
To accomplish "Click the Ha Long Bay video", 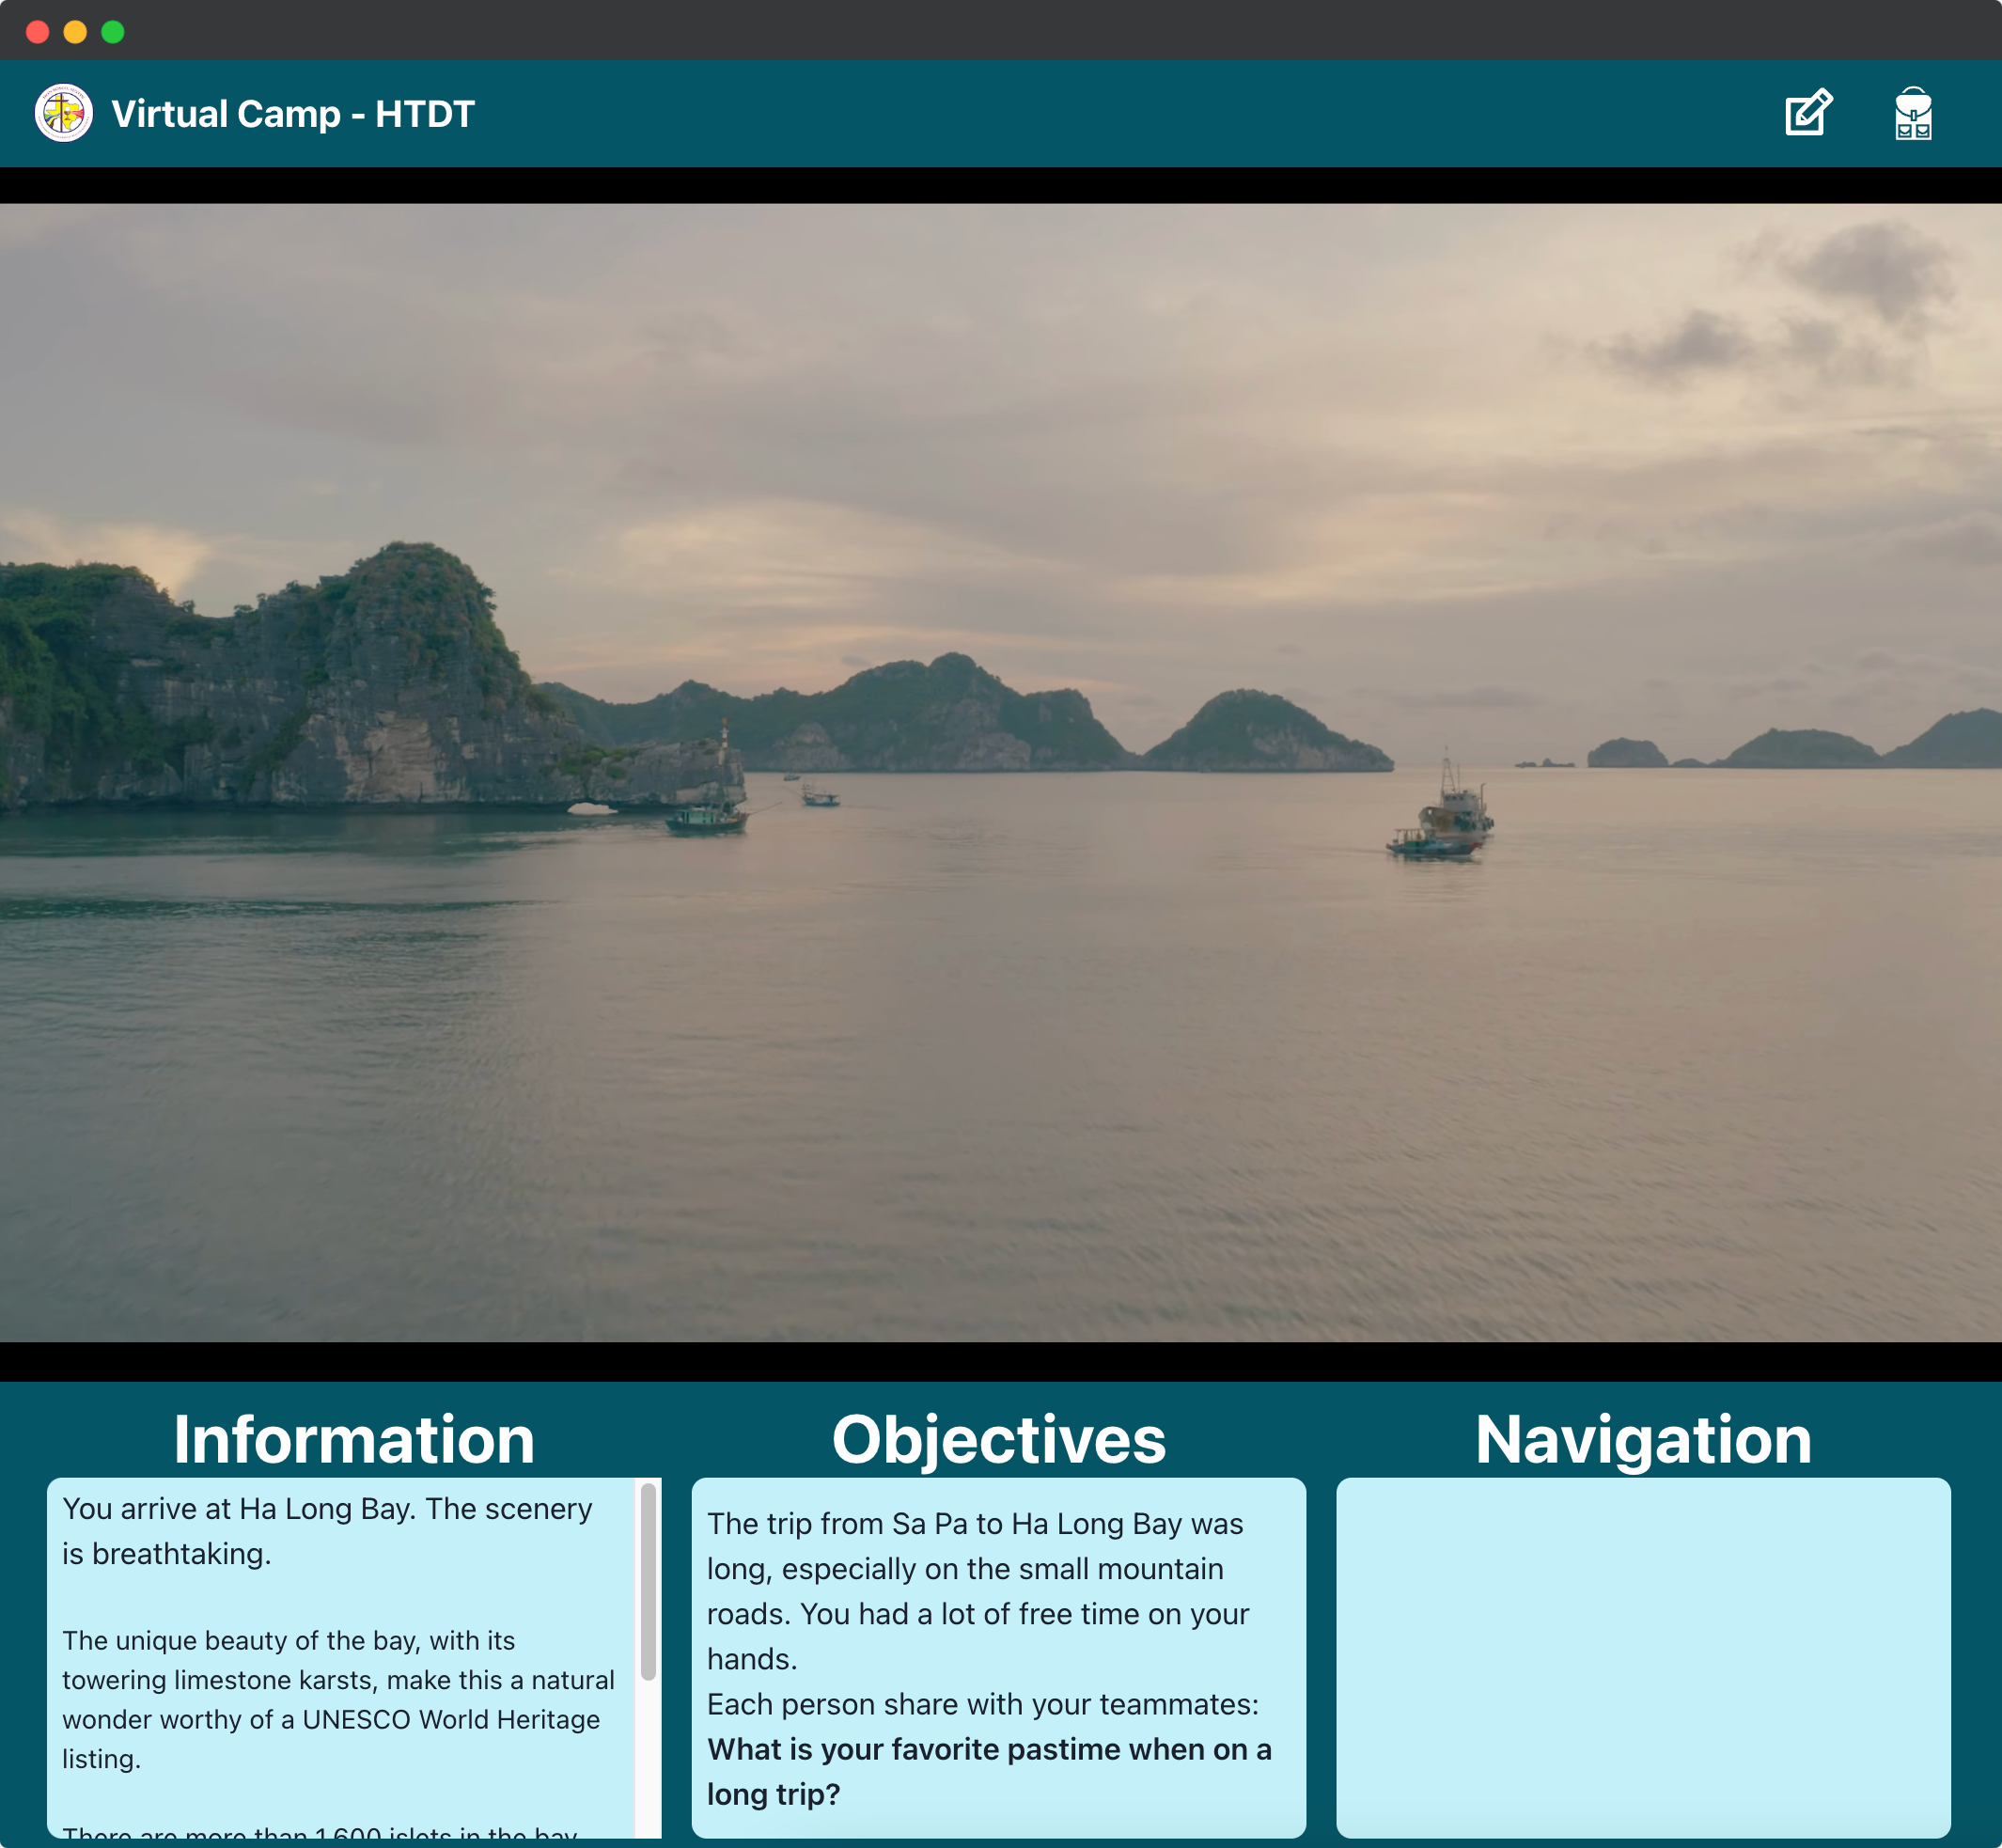I will pos(1001,773).
